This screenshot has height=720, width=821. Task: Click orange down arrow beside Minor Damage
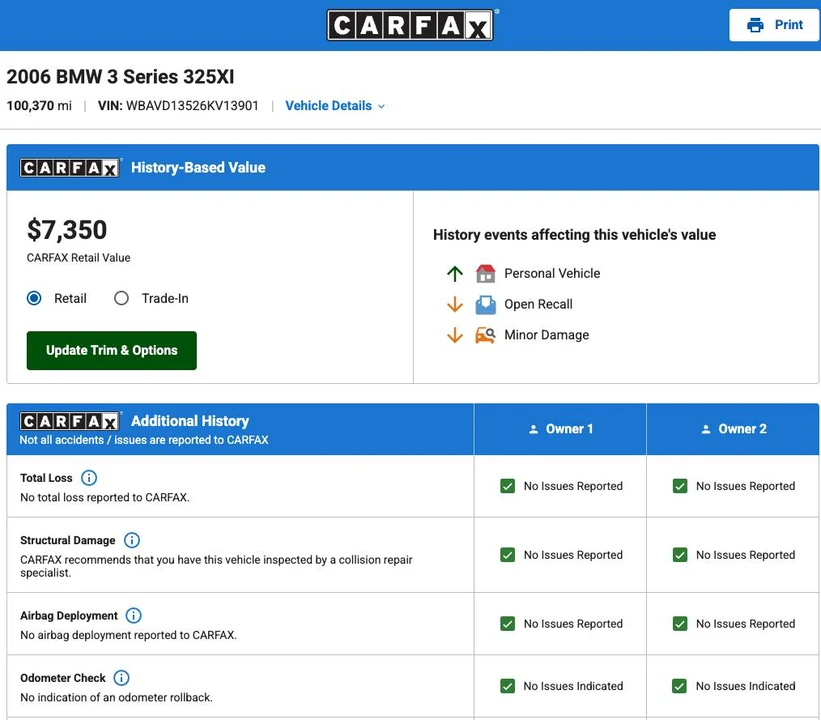(455, 335)
